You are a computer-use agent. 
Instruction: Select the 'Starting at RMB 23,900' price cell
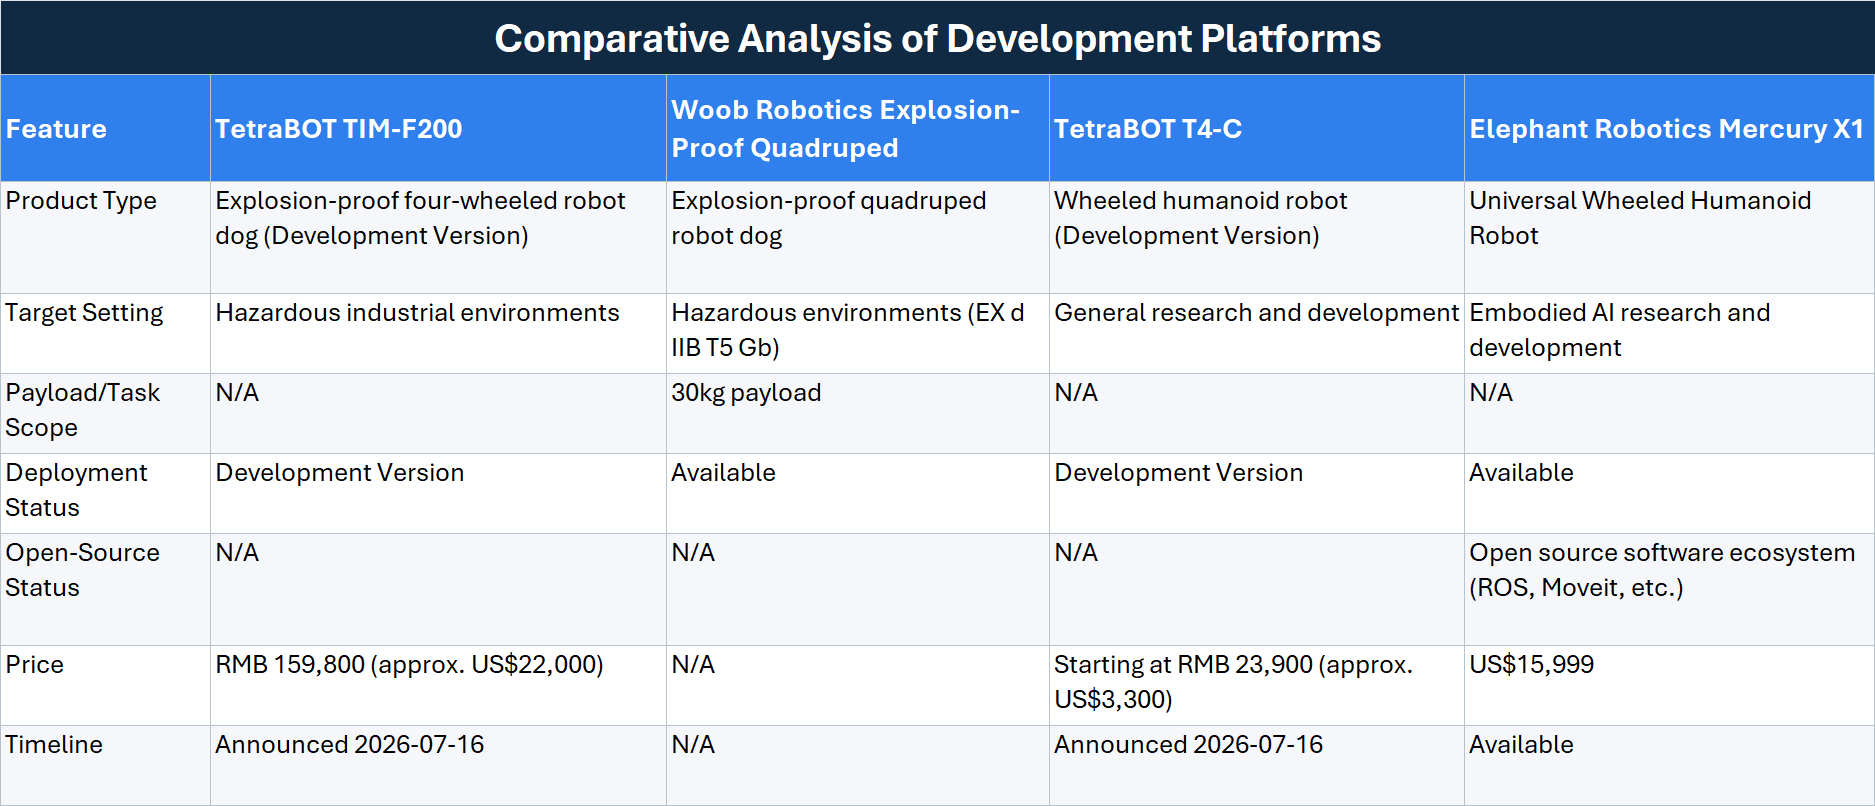point(1257,685)
